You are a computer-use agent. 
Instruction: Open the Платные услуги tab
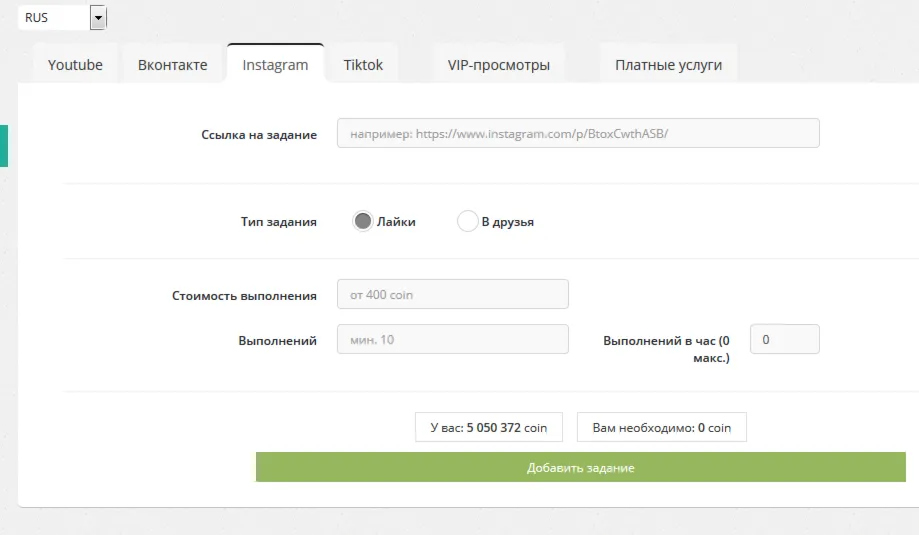click(x=668, y=64)
